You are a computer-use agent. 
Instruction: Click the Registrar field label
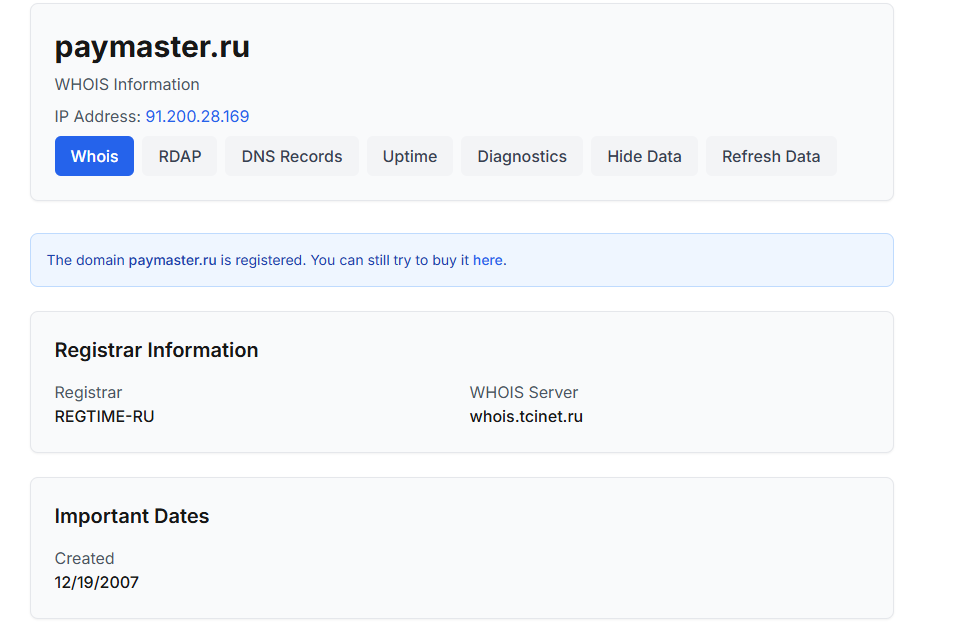(x=88, y=392)
